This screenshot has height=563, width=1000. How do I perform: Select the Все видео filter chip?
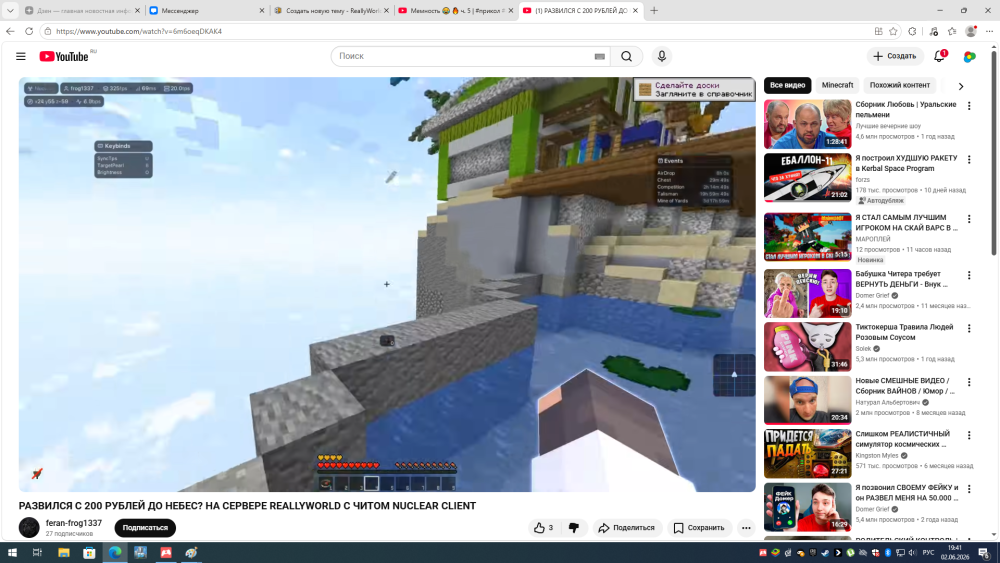click(787, 85)
